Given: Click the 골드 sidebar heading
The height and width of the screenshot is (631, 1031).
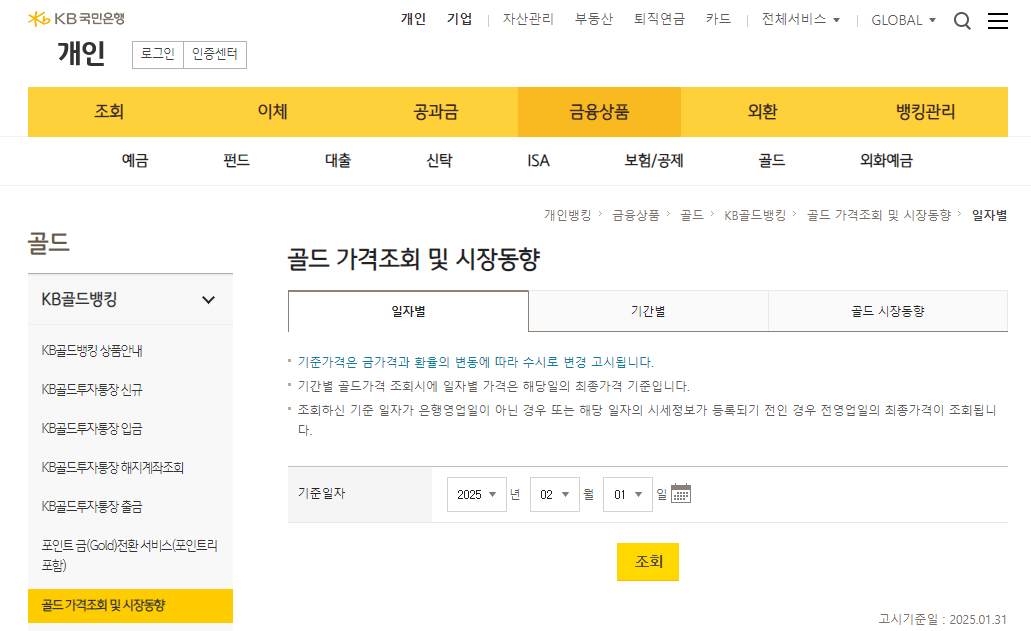Looking at the screenshot, I should coord(49,243).
